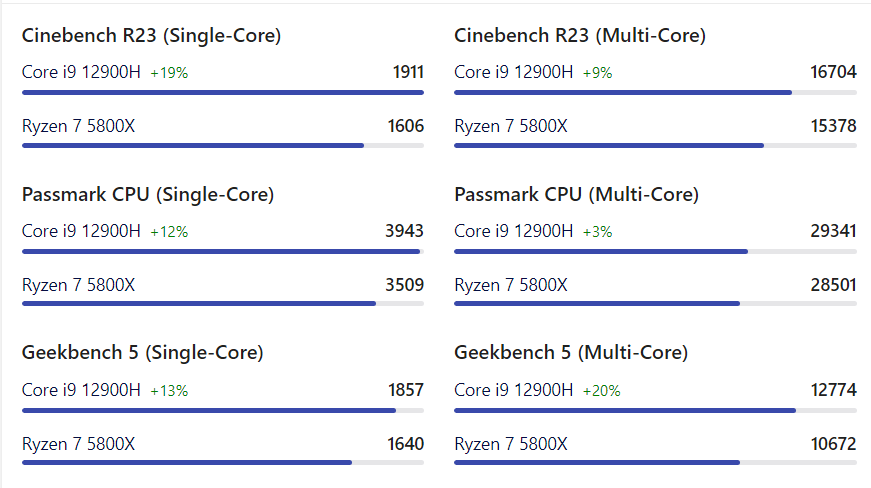Click the Ryzen 7 5800X score 10672
The height and width of the screenshot is (488, 871).
click(x=833, y=444)
